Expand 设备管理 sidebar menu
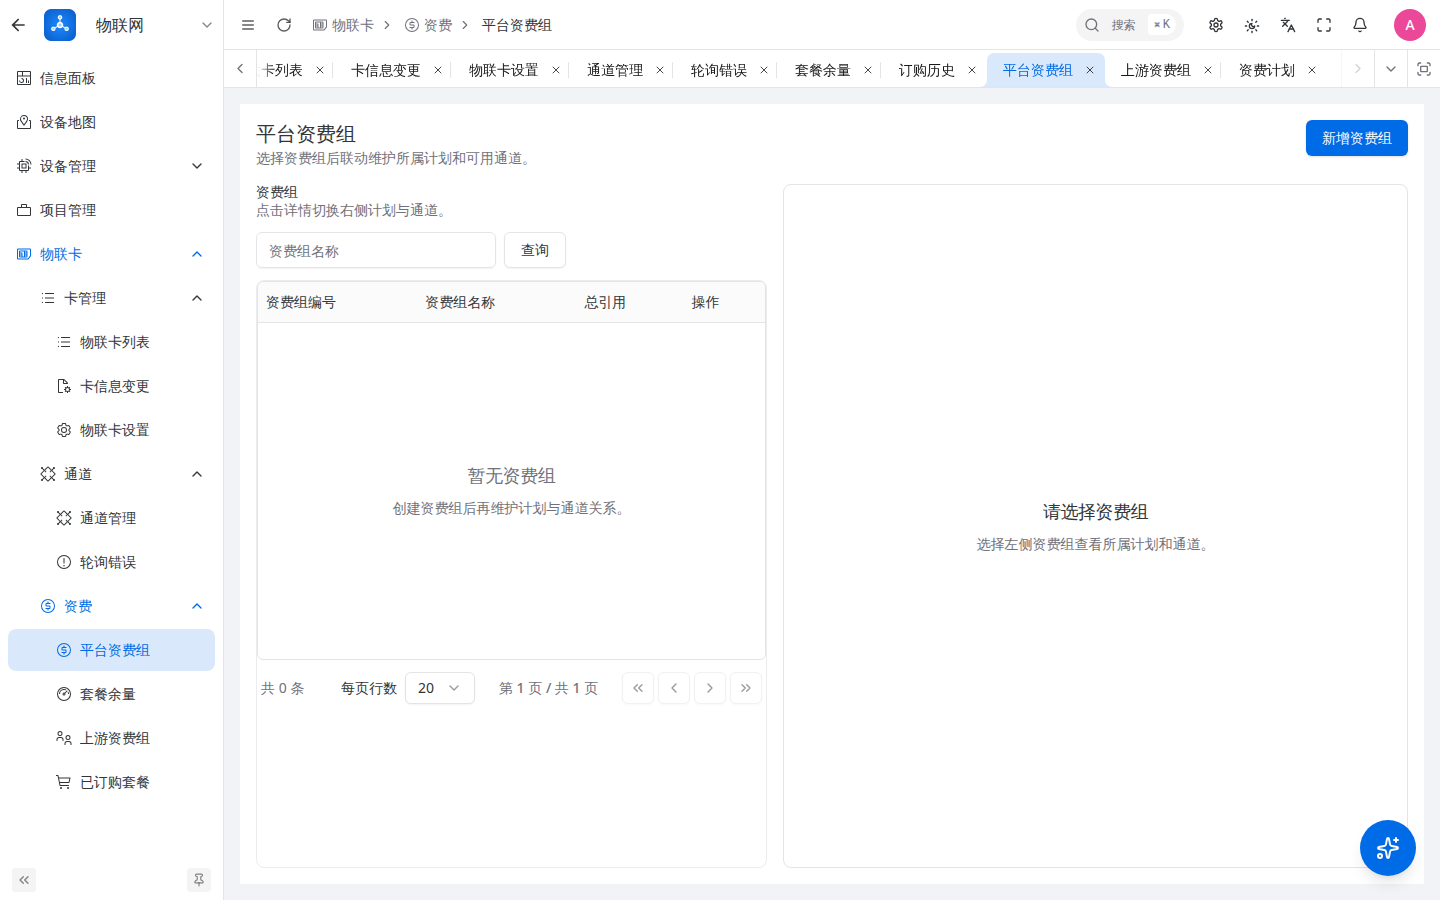 (111, 166)
